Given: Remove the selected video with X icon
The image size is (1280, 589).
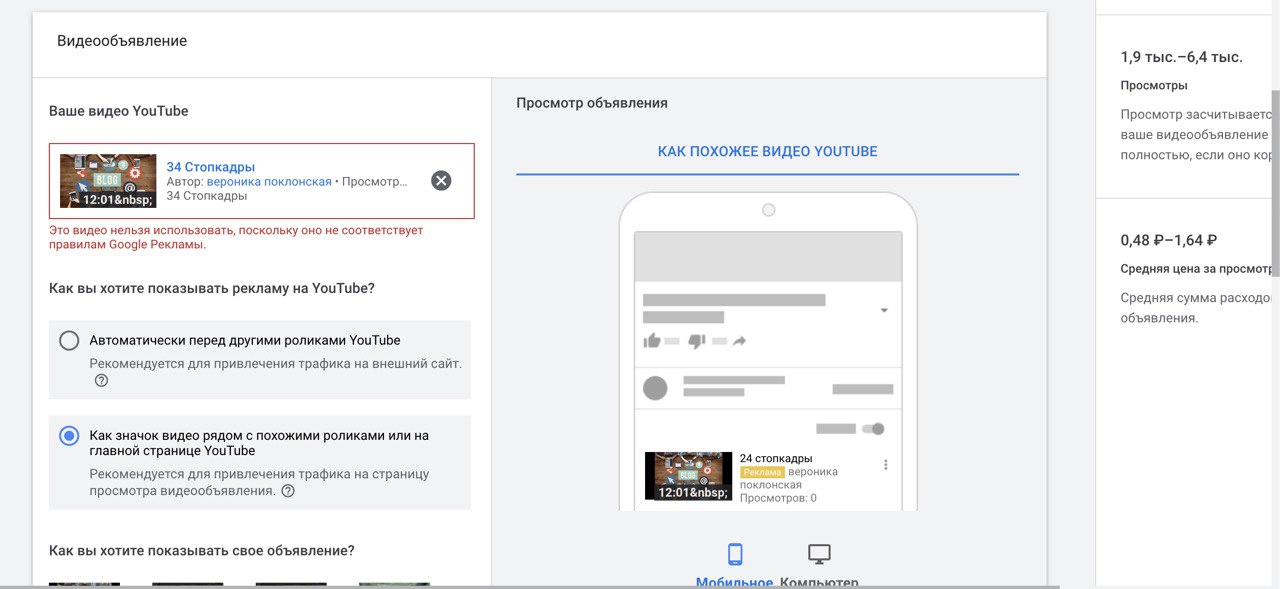Looking at the screenshot, I should click(441, 181).
